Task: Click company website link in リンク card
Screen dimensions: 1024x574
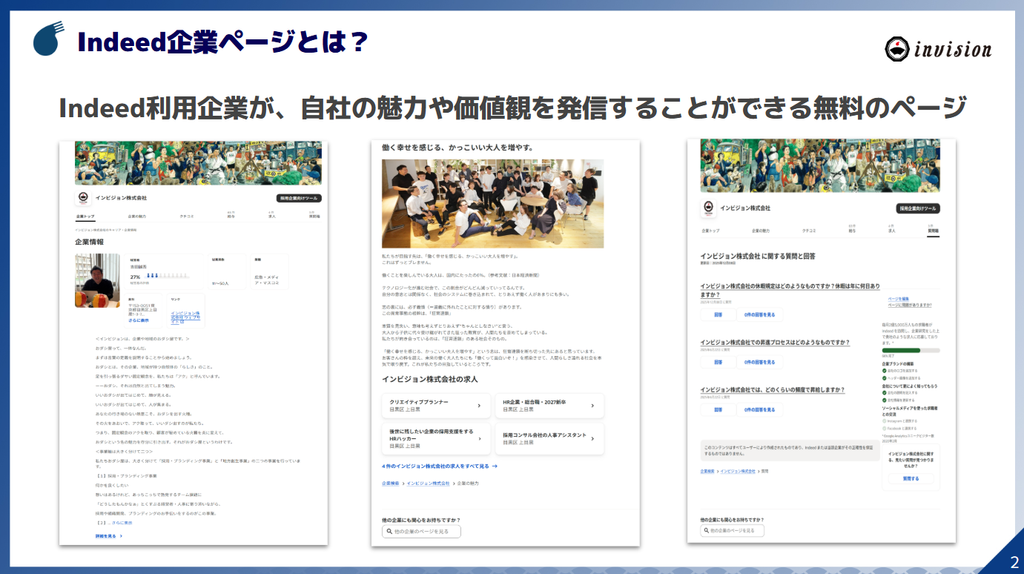Action: coord(185,317)
